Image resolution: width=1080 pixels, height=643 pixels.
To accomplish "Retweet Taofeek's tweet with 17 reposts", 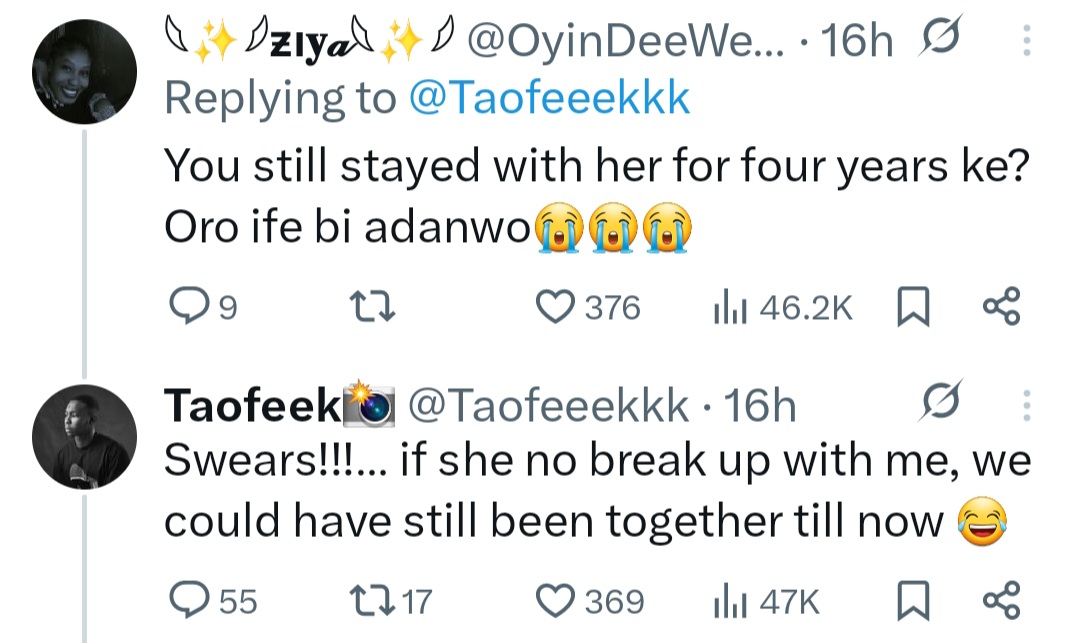I will coord(377,600).
